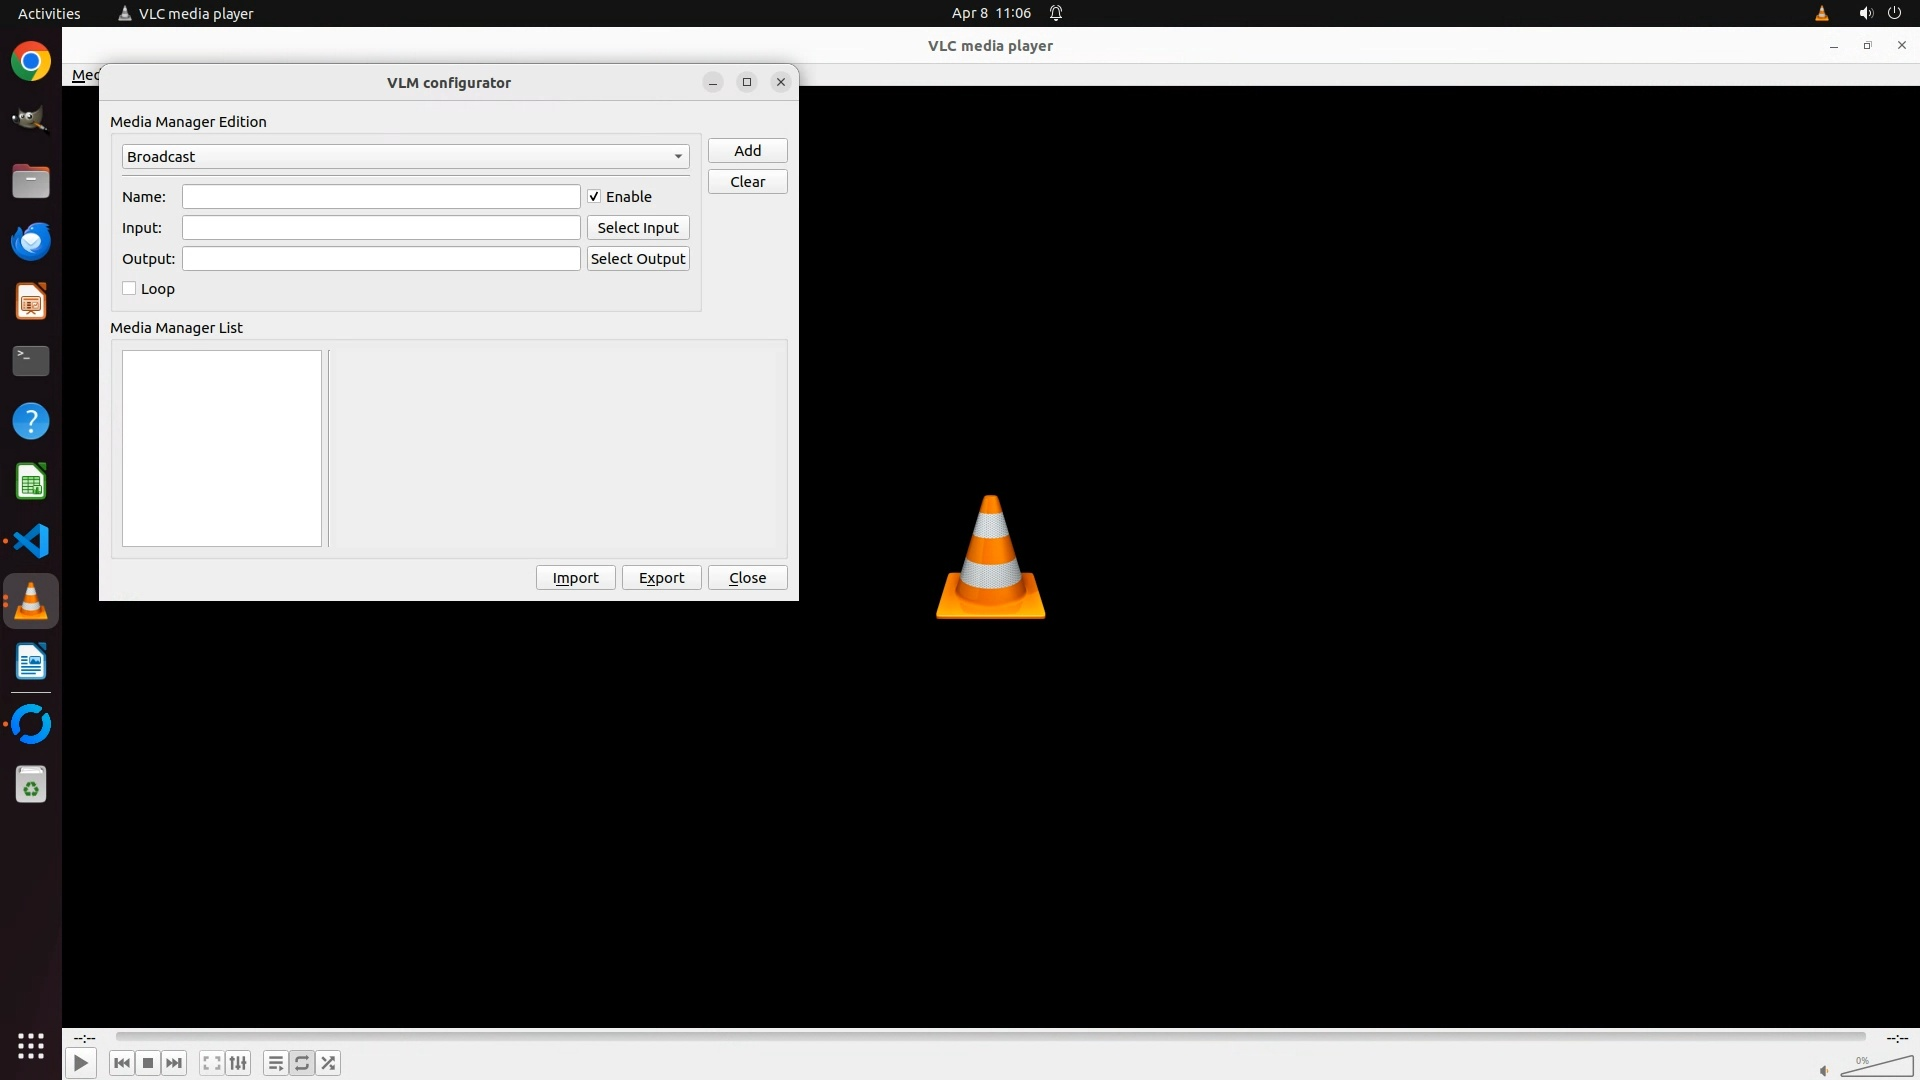1920x1080 pixels.
Task: Stop playback with the stop button
Action: point(148,1063)
